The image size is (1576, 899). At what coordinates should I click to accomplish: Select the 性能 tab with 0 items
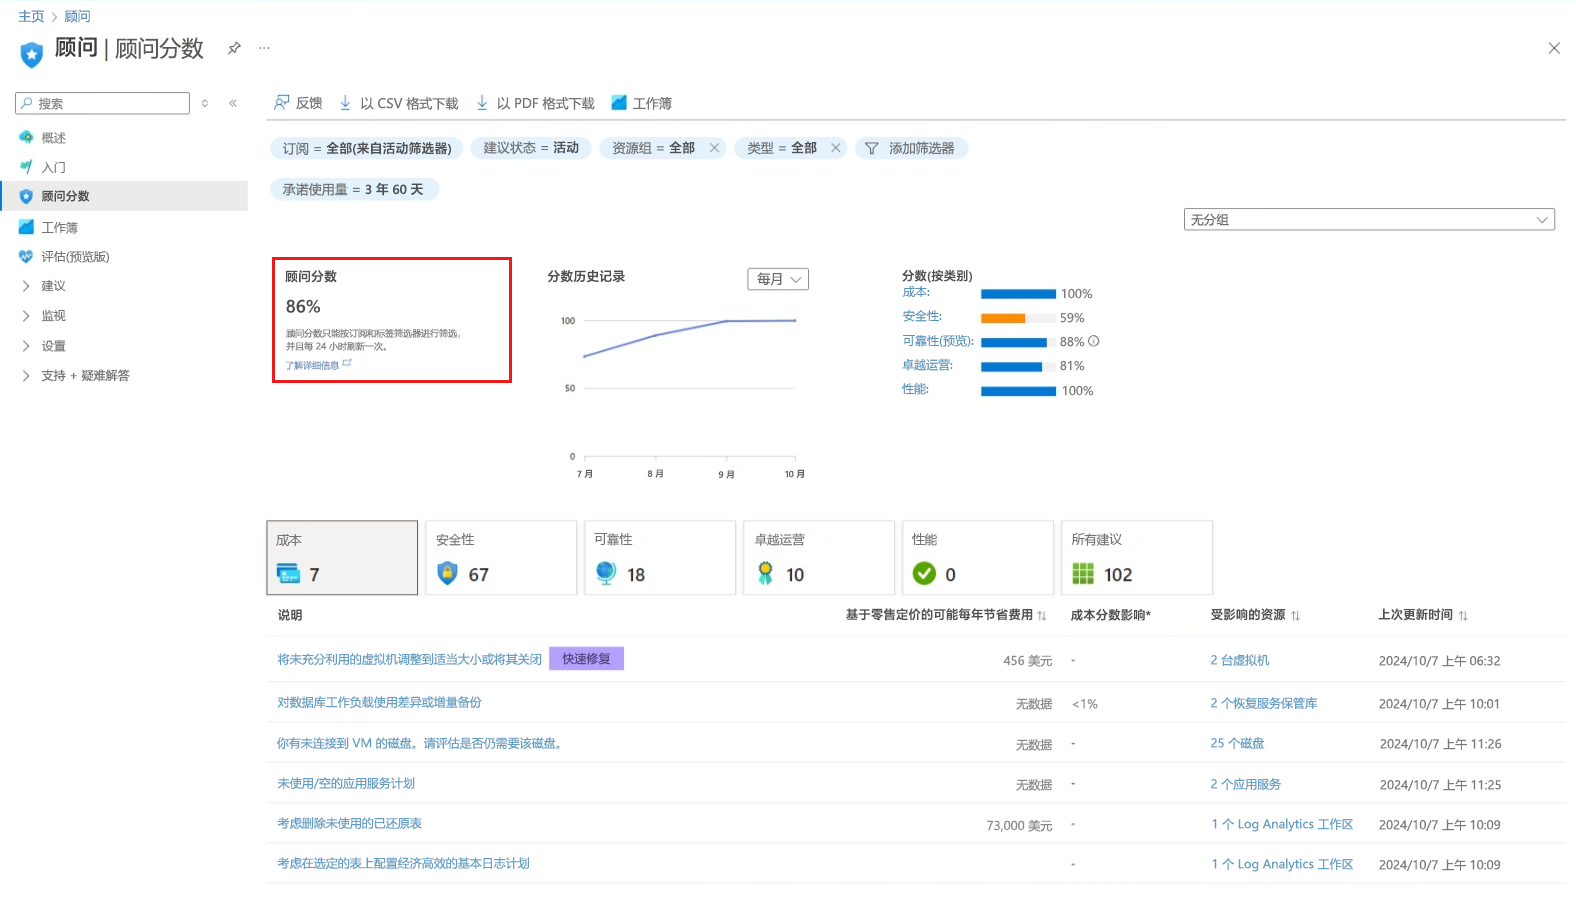(978, 558)
